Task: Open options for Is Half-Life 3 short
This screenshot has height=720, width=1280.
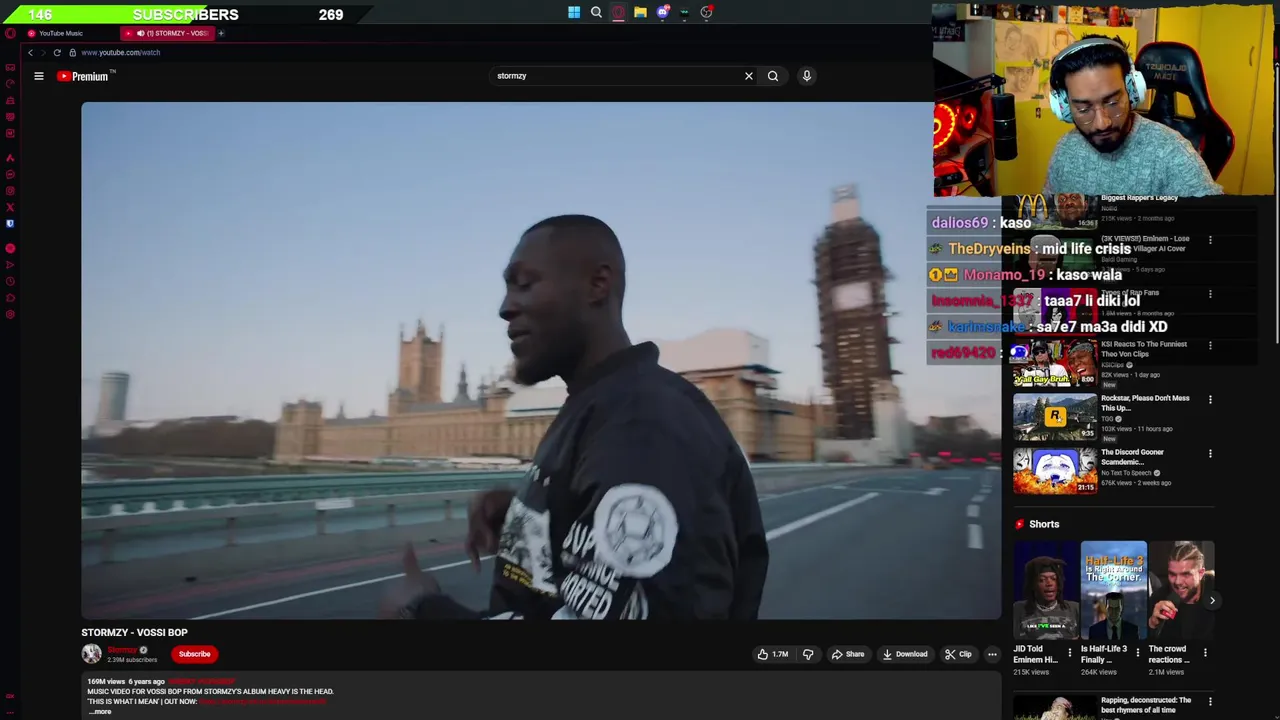Action: pyautogui.click(x=1137, y=653)
